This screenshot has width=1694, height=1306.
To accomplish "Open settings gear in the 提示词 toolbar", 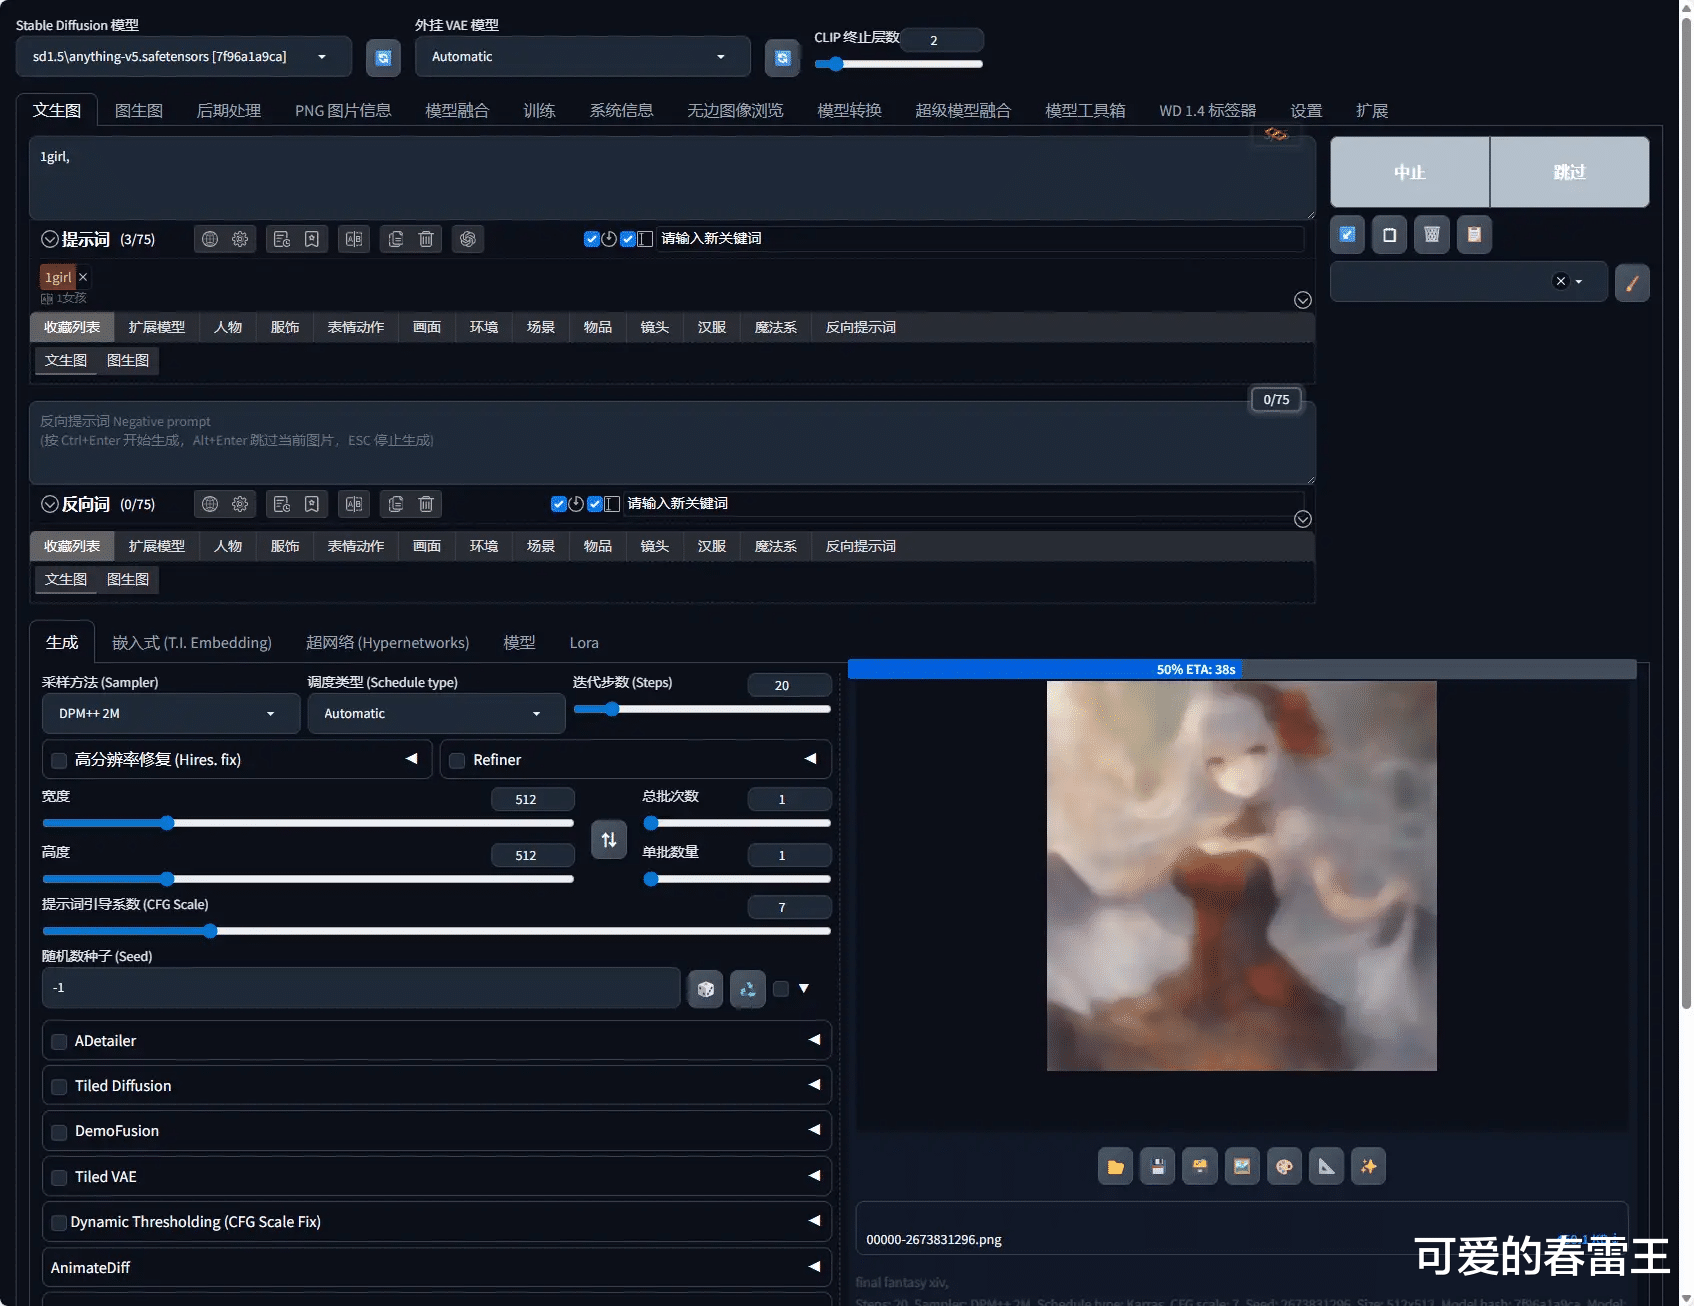I will (x=240, y=239).
